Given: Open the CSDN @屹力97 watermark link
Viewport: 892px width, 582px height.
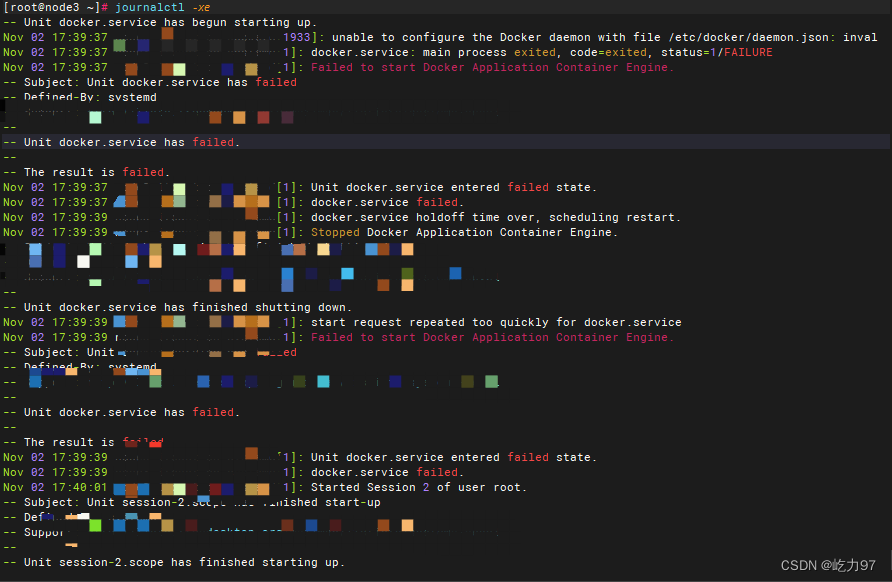Looking at the screenshot, I should (830, 566).
